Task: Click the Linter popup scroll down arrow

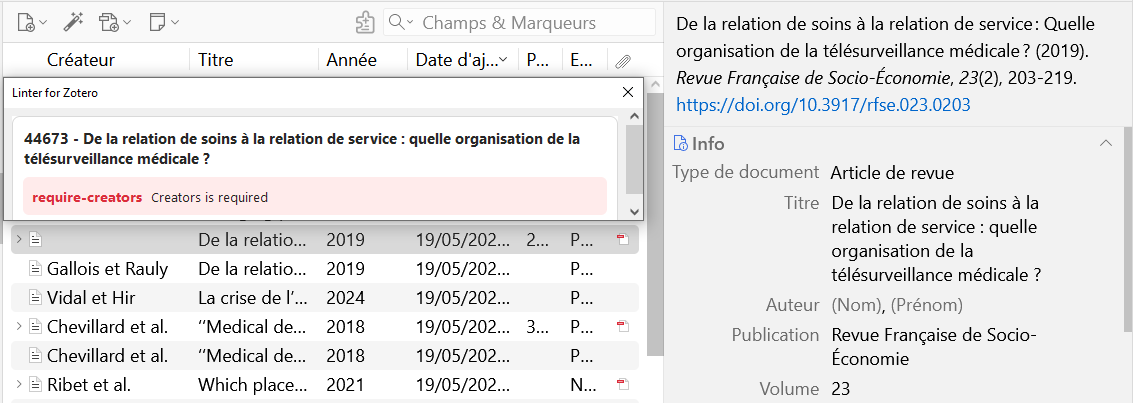Action: 634,212
